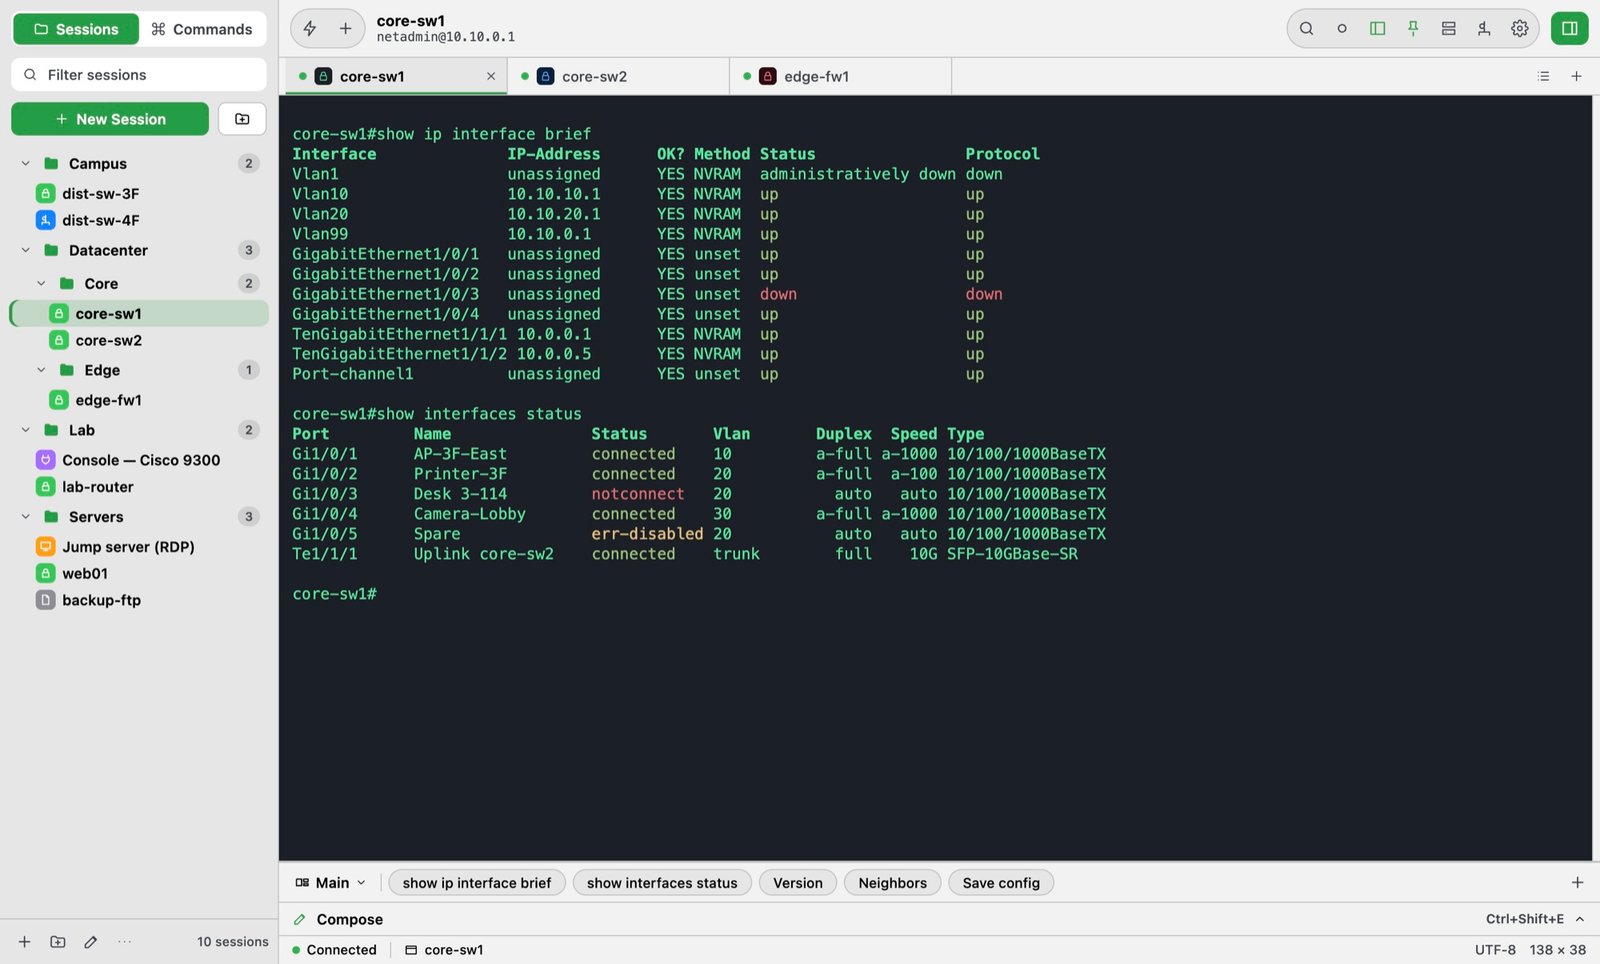This screenshot has height=964, width=1600.
Task: Add a new tab with plus icon
Action: (1576, 76)
